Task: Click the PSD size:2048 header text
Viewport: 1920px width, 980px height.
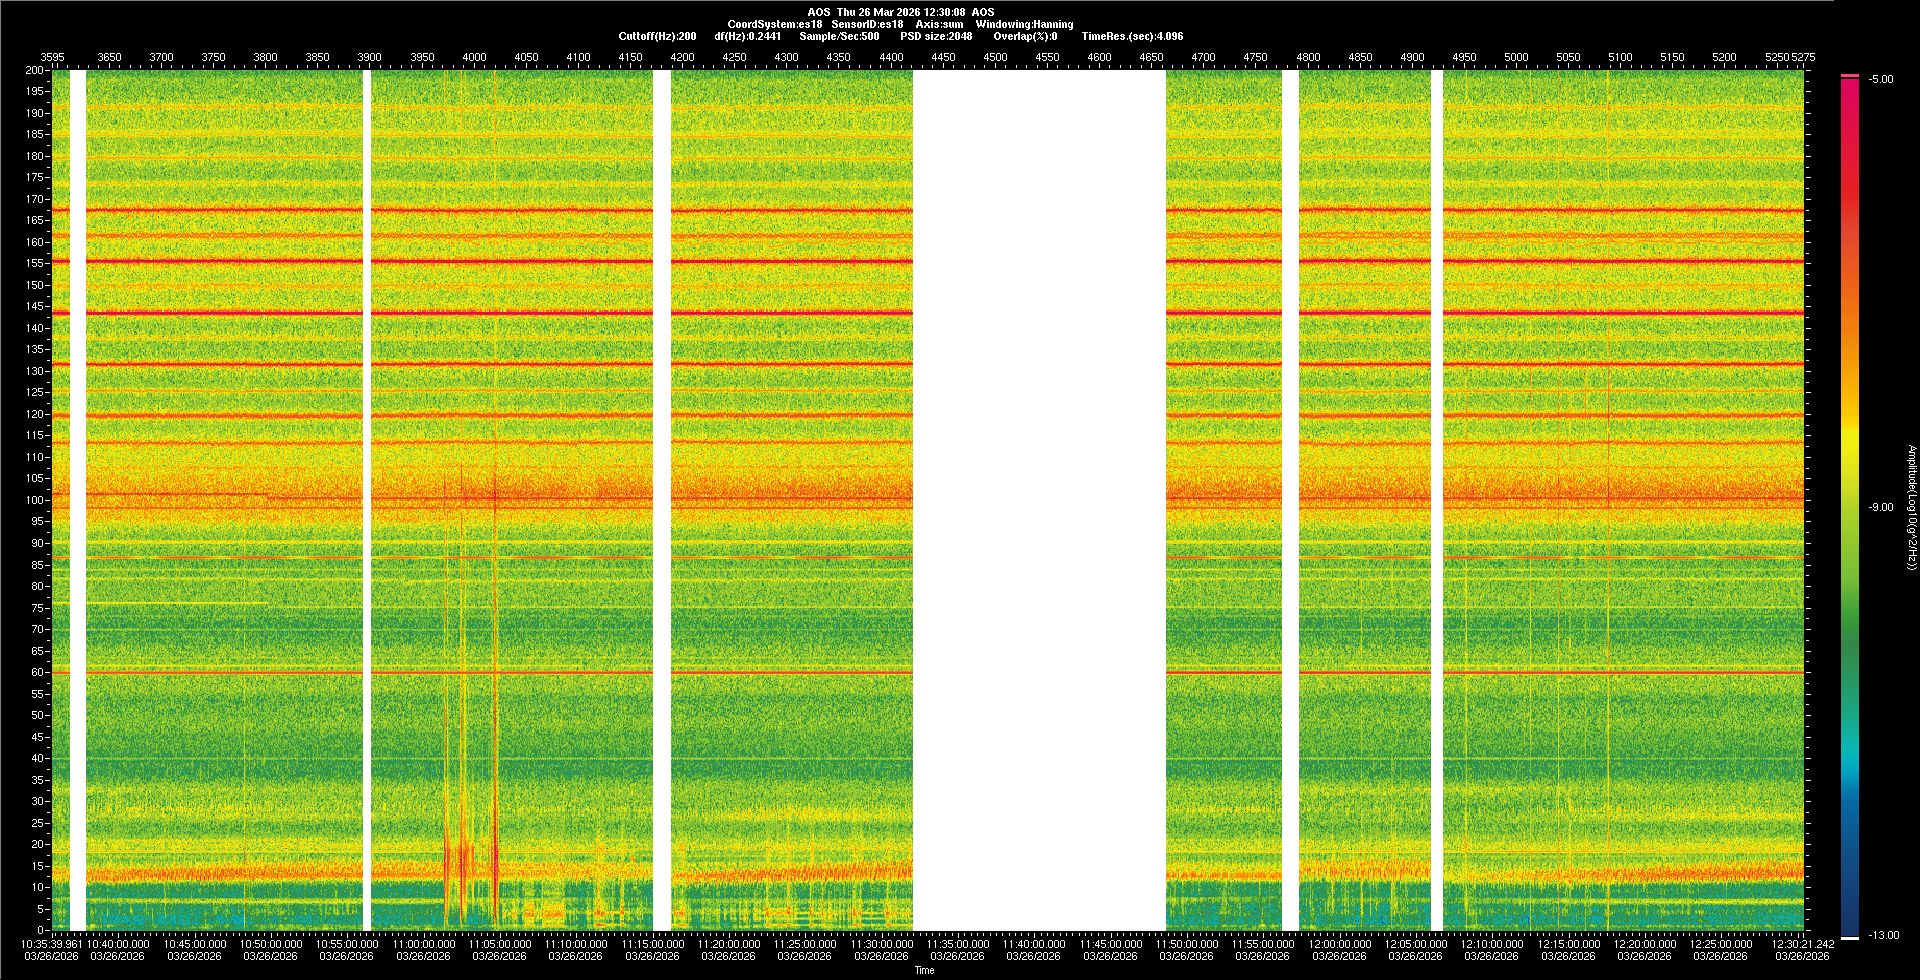Action: [936, 36]
